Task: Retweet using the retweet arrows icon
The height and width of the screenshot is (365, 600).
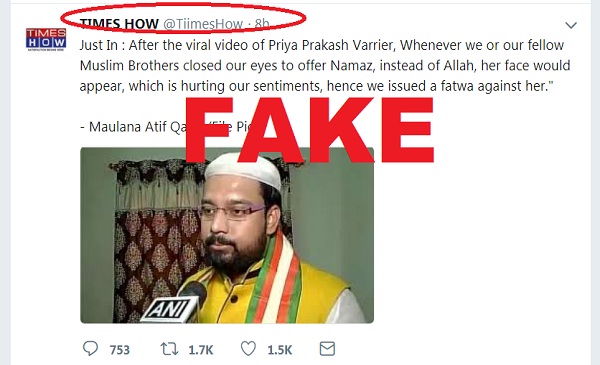Action: pos(169,349)
